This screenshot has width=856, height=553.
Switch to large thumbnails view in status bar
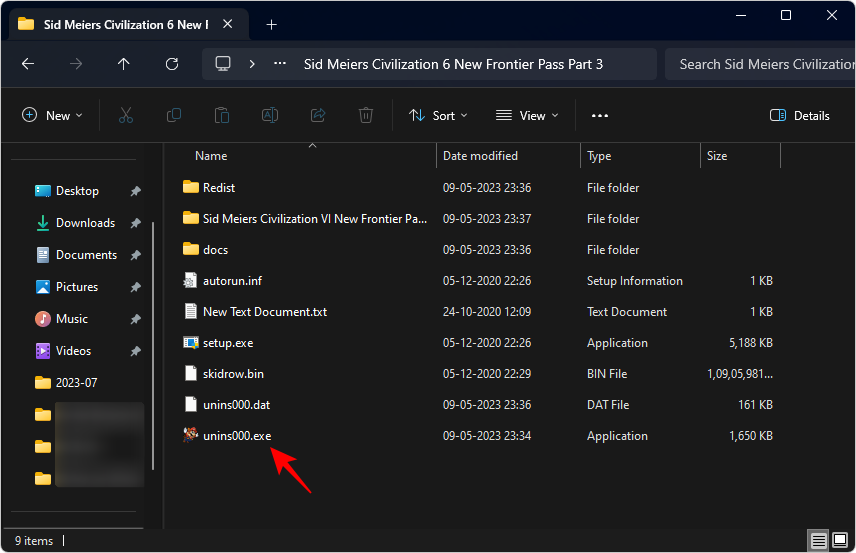(x=840, y=540)
